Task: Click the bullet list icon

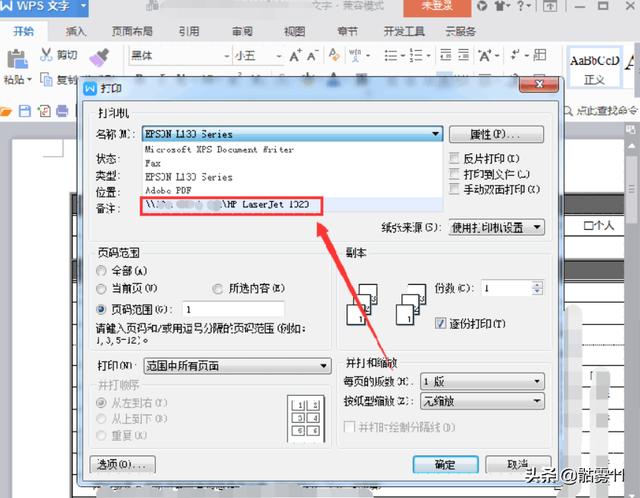Action: click(x=391, y=55)
